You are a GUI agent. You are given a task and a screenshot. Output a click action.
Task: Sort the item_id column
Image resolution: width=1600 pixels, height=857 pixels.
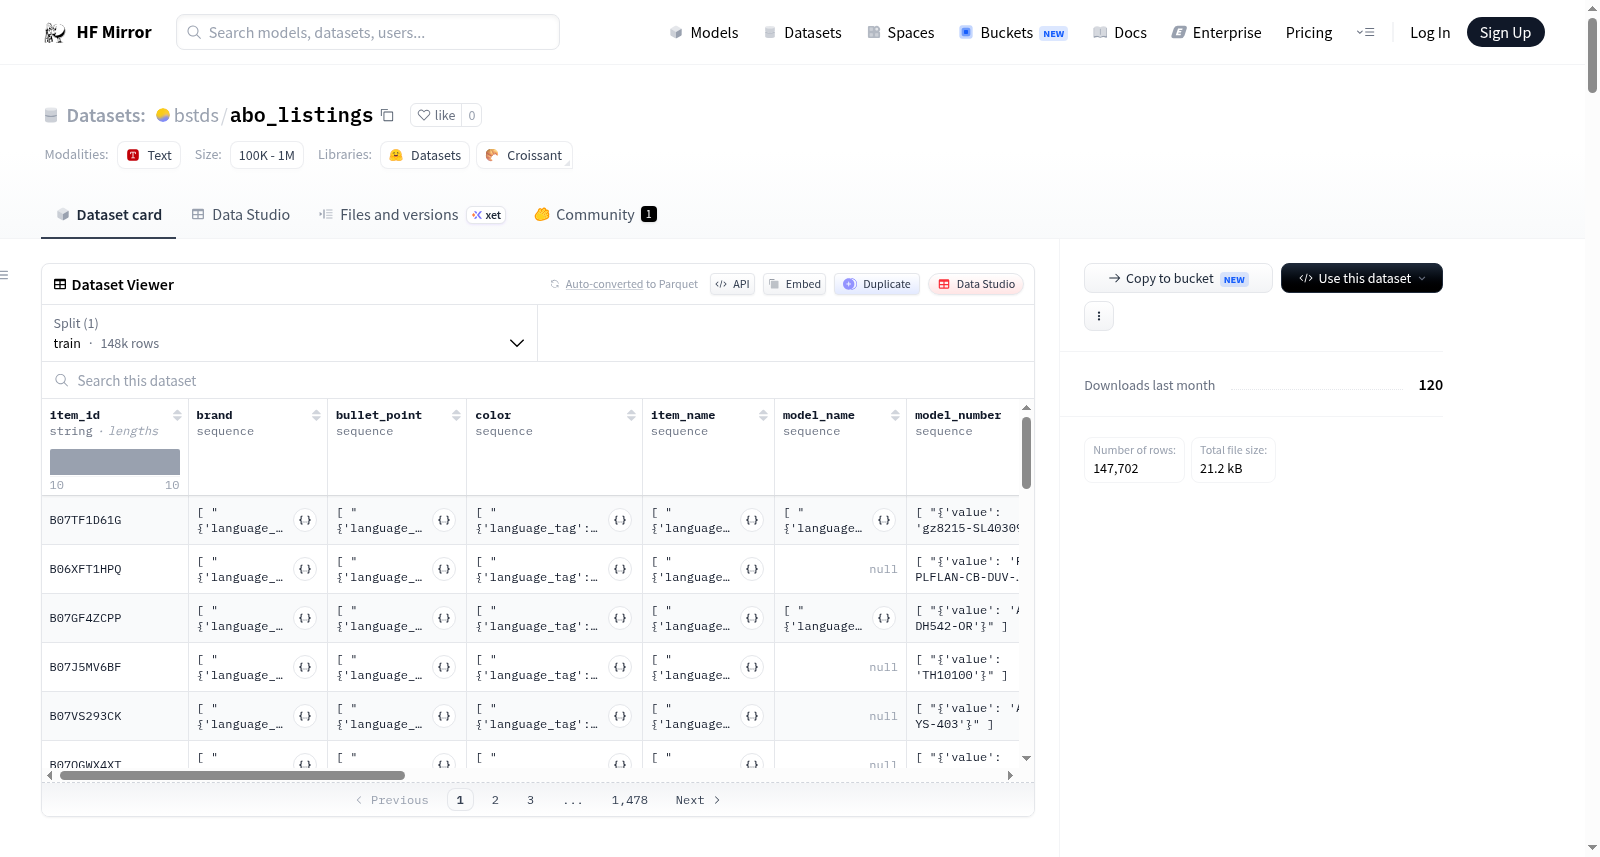coord(177,415)
